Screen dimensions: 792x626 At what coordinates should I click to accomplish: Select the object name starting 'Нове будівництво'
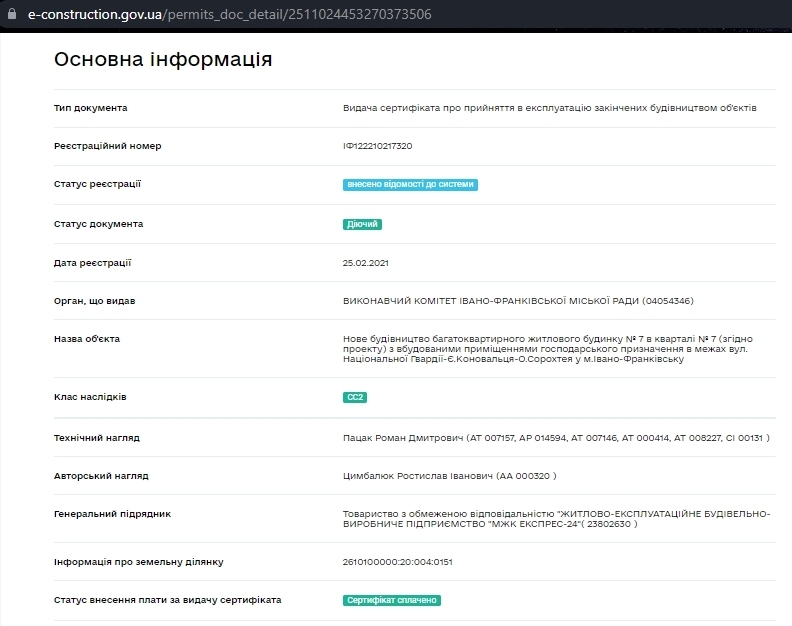click(548, 349)
